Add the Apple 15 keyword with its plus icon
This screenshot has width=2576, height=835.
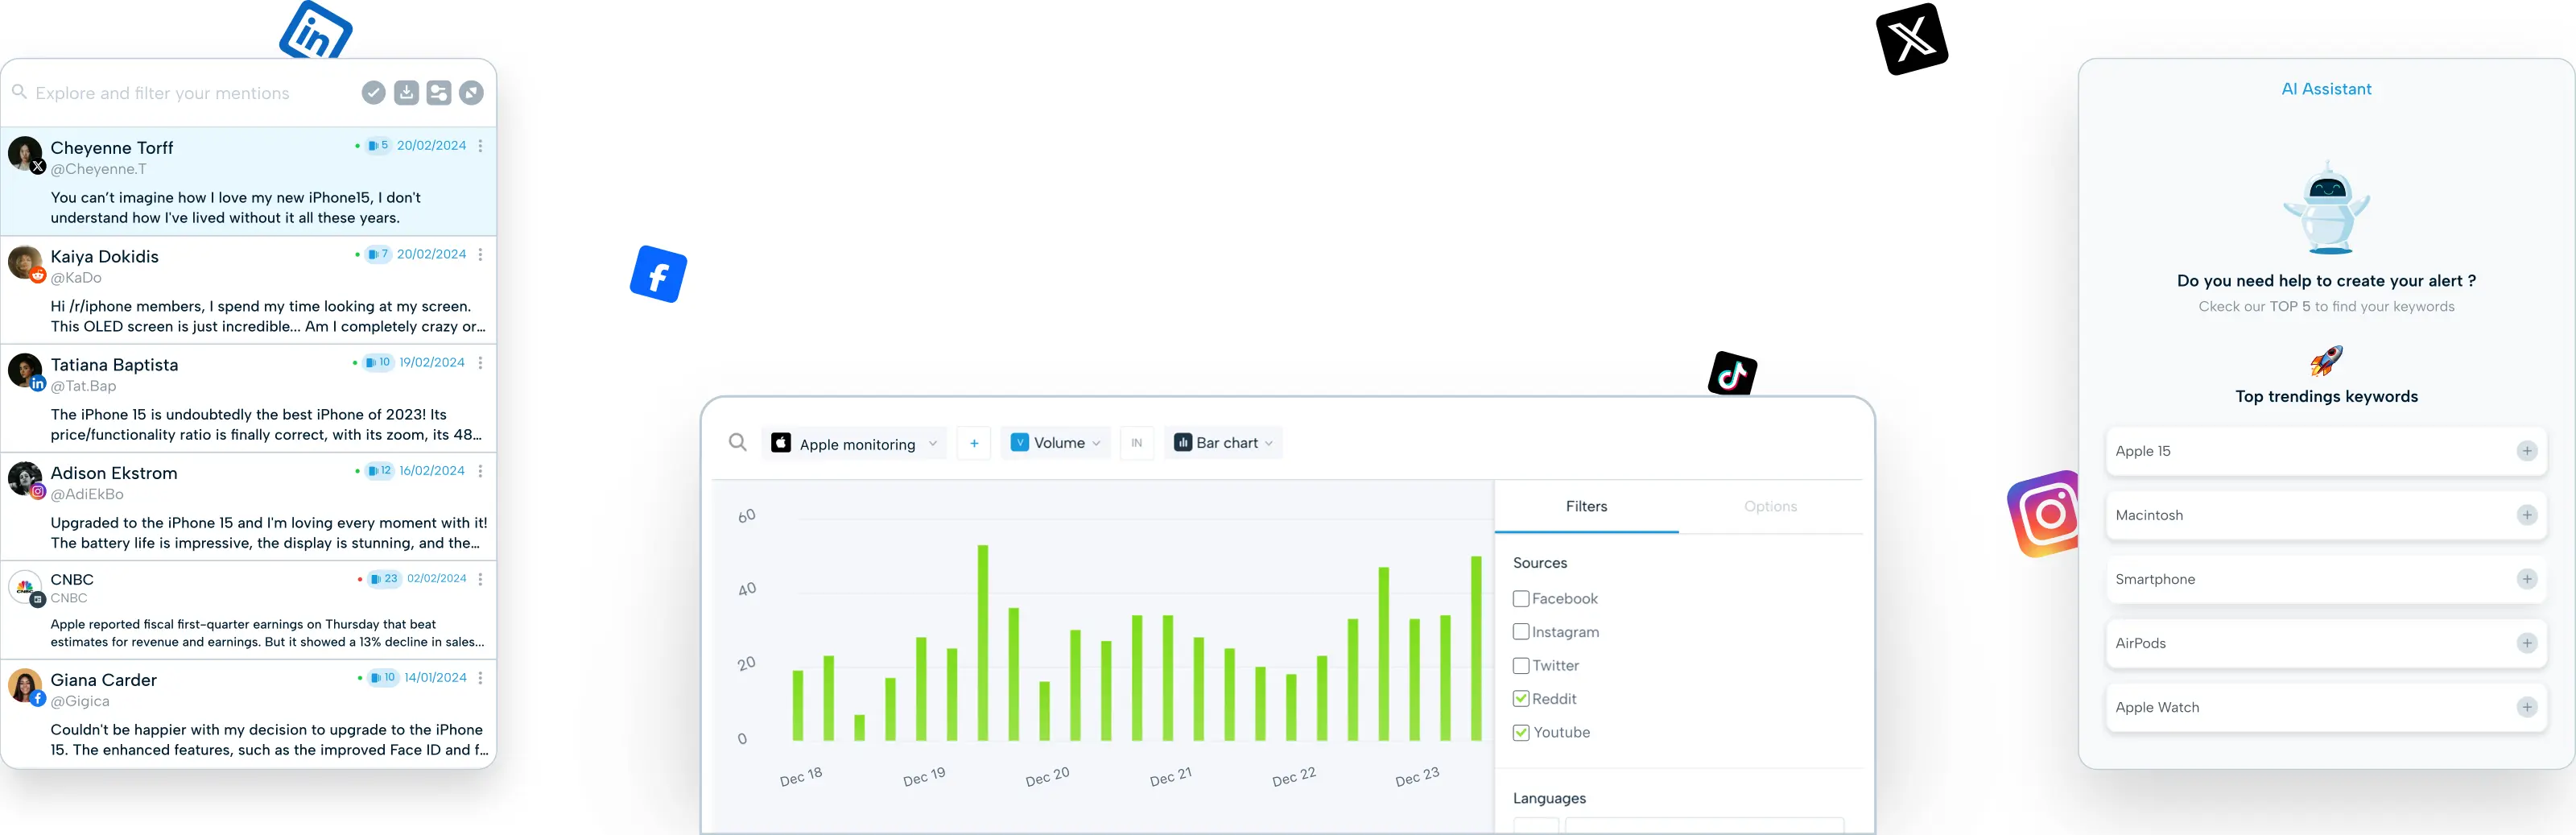point(2527,451)
